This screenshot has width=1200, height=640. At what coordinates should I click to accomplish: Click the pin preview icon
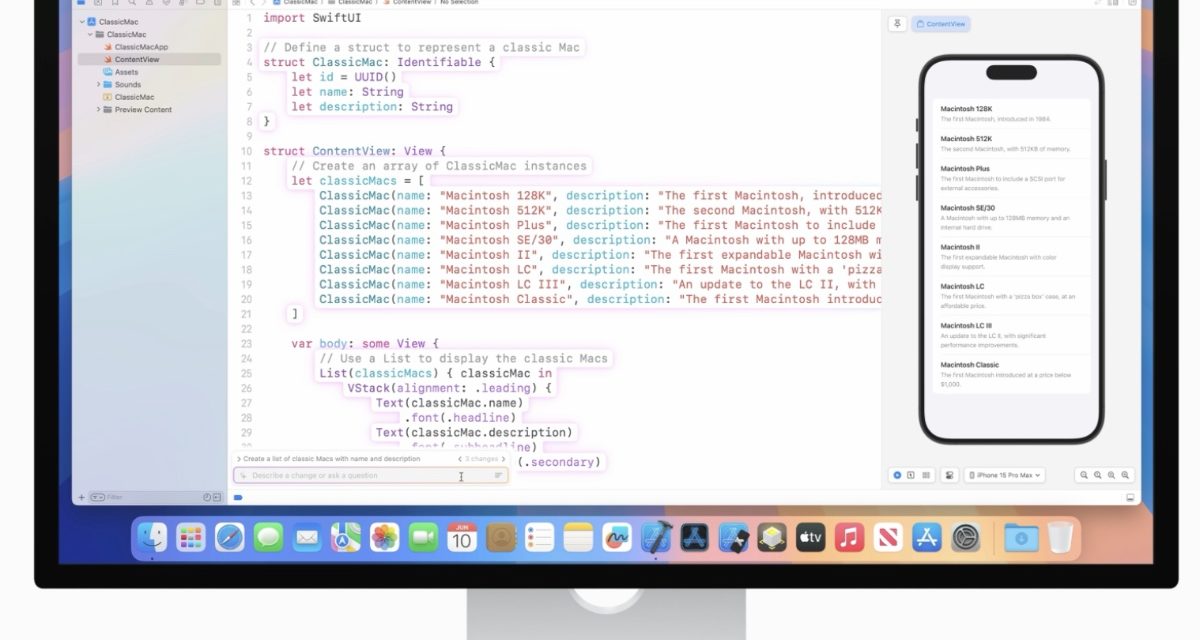click(898, 23)
